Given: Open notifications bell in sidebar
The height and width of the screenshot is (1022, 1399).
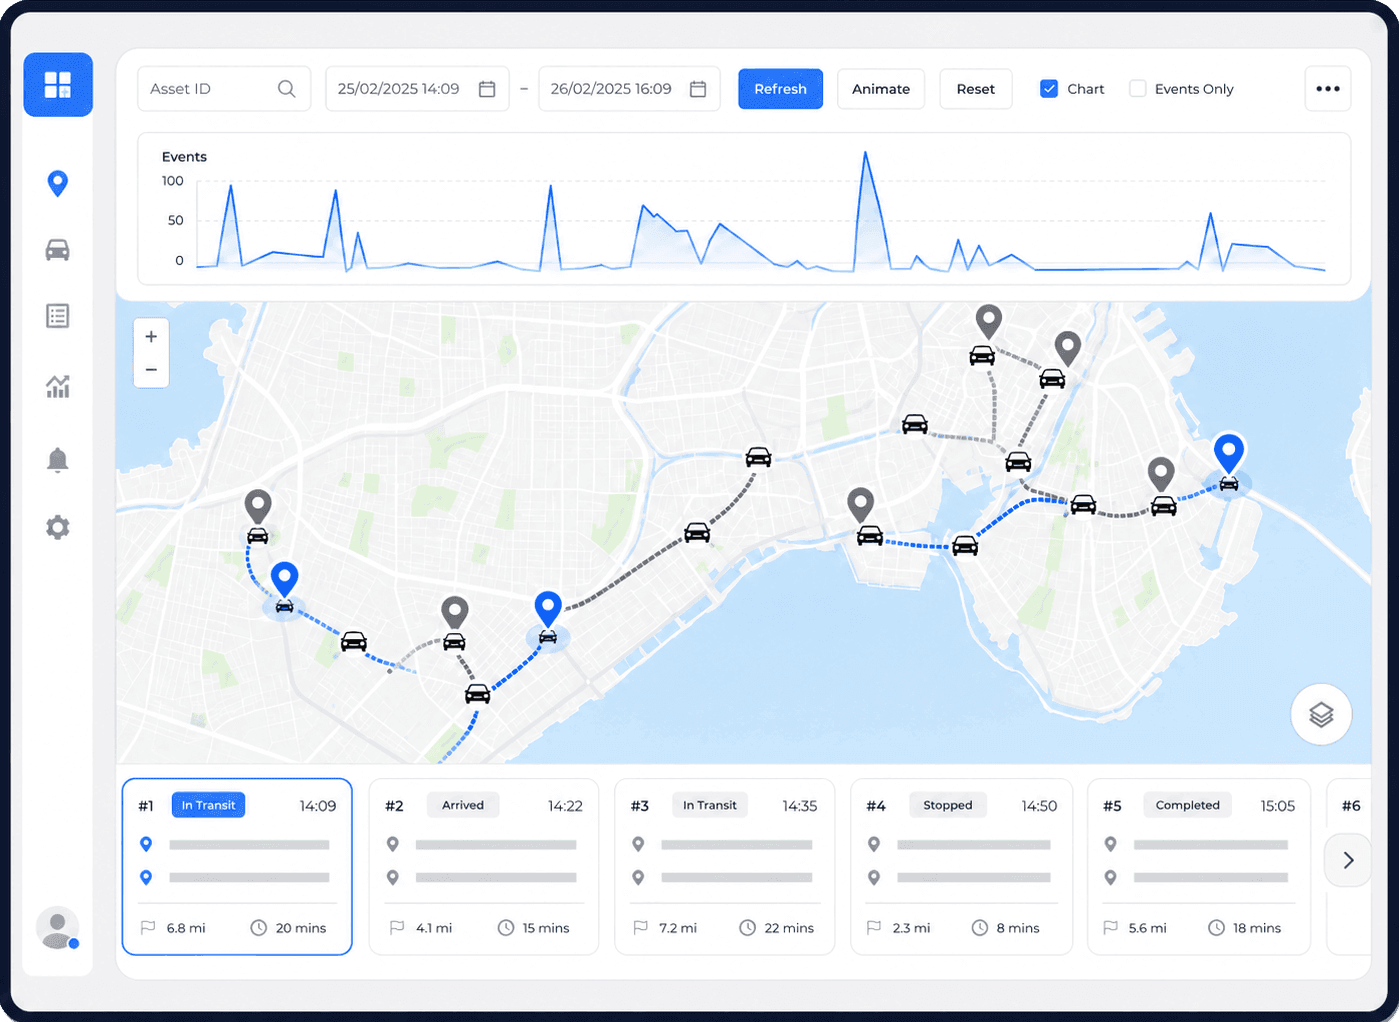Looking at the screenshot, I should pyautogui.click(x=58, y=459).
